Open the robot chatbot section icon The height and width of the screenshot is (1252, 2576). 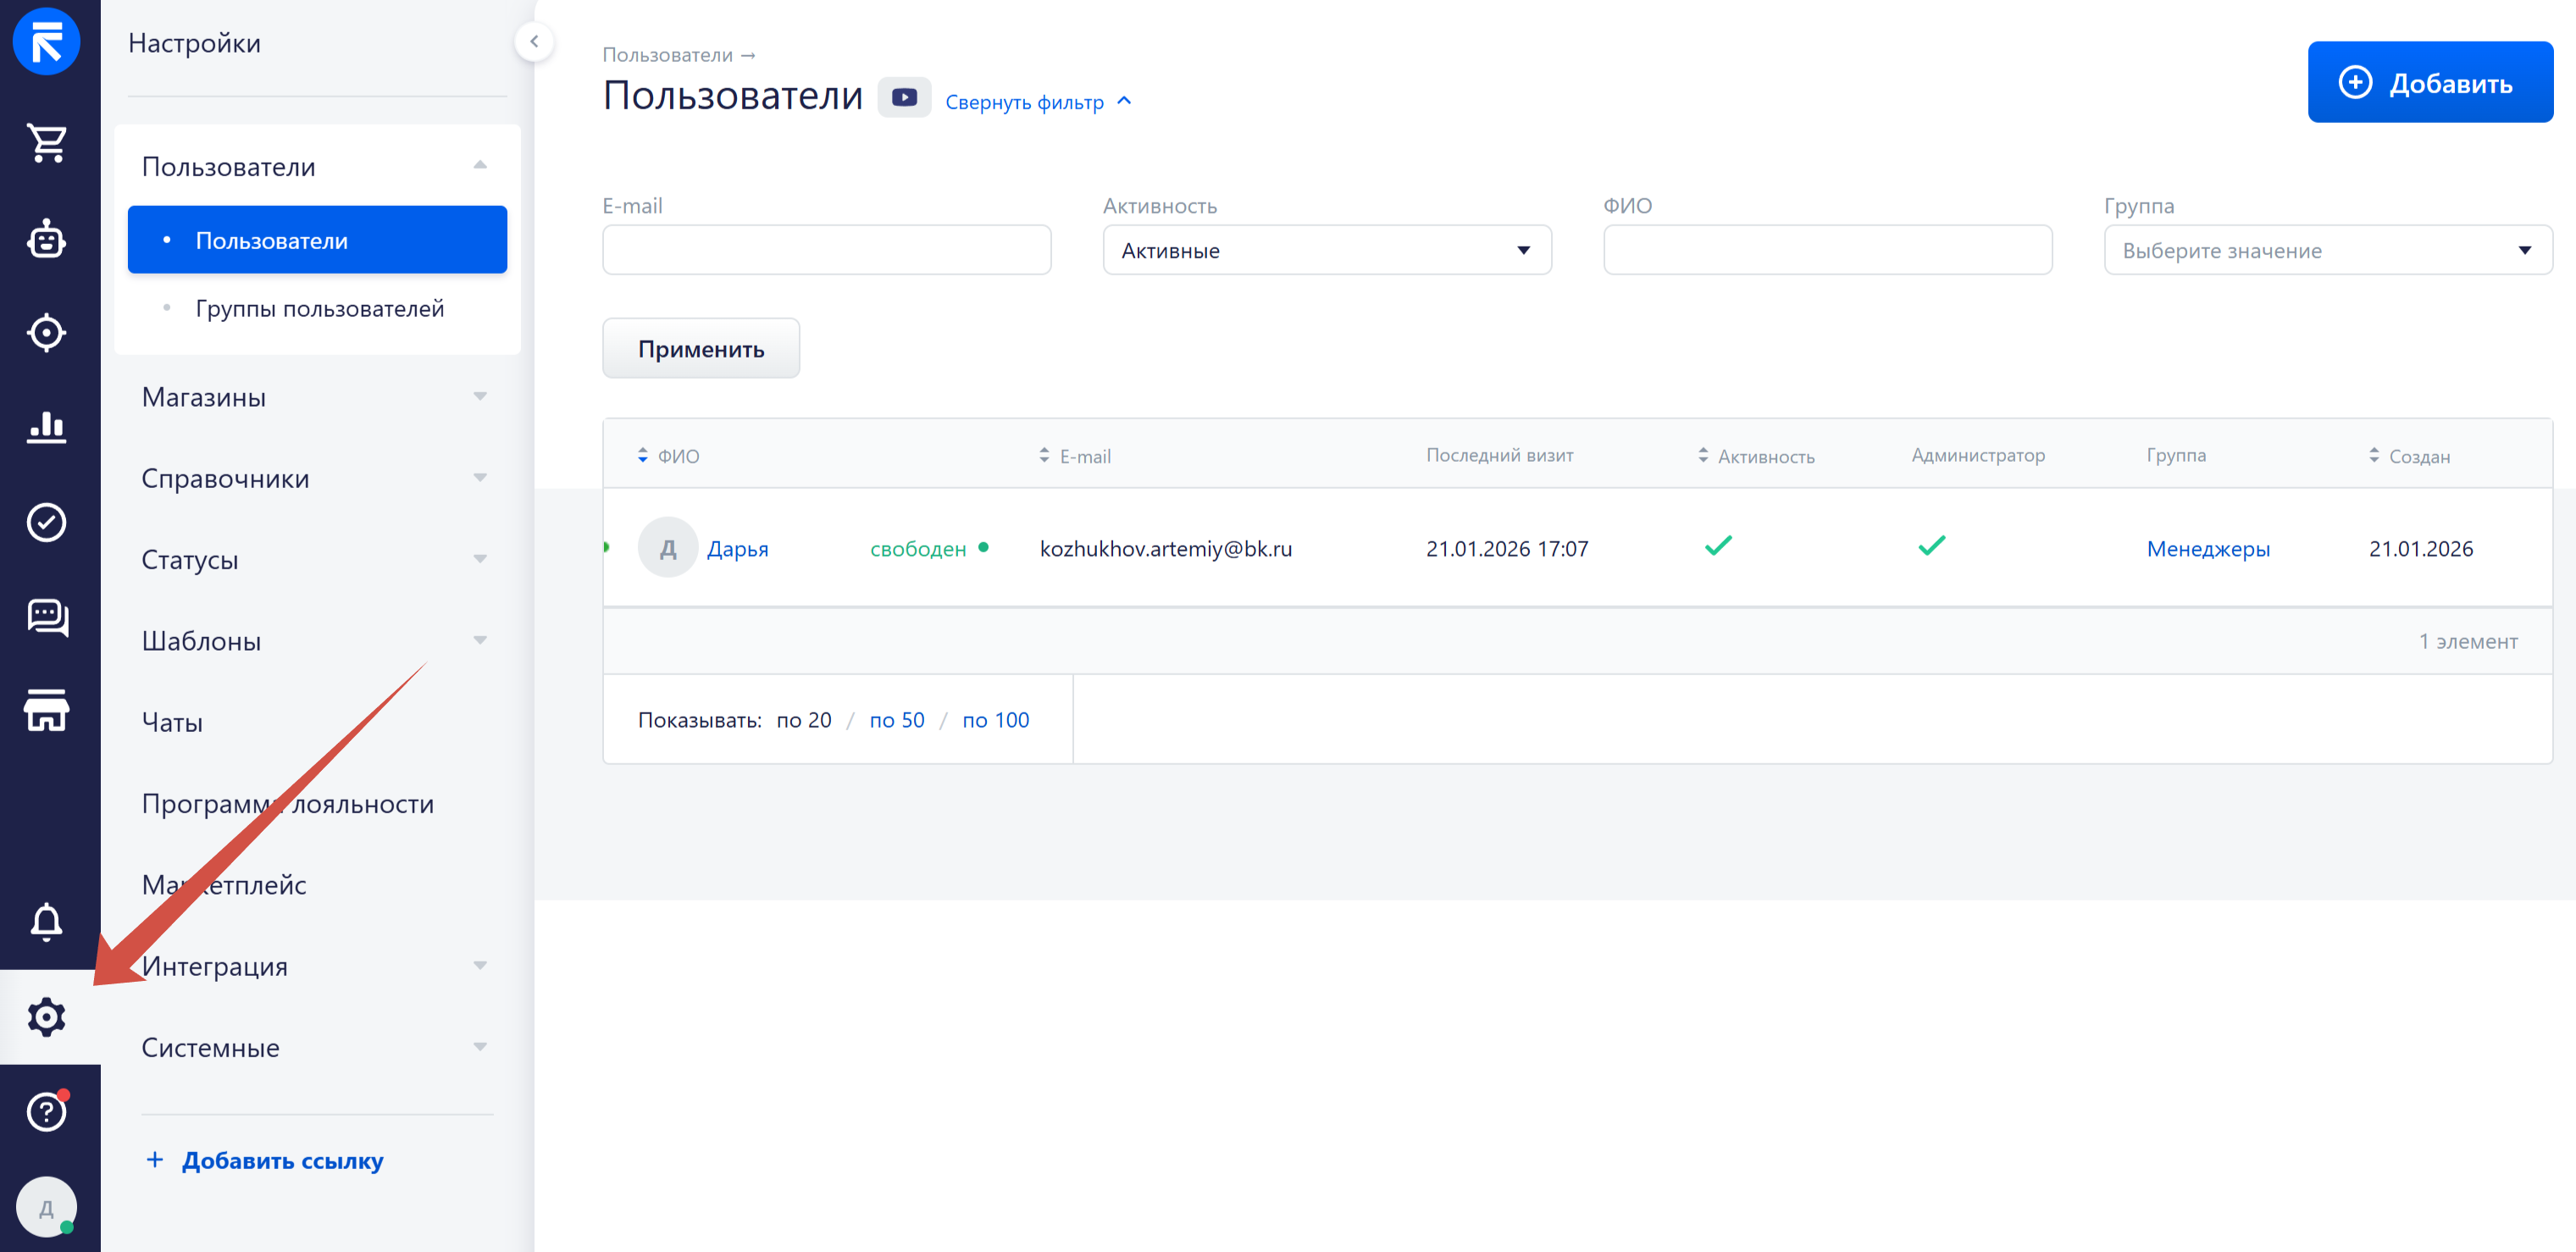[47, 240]
